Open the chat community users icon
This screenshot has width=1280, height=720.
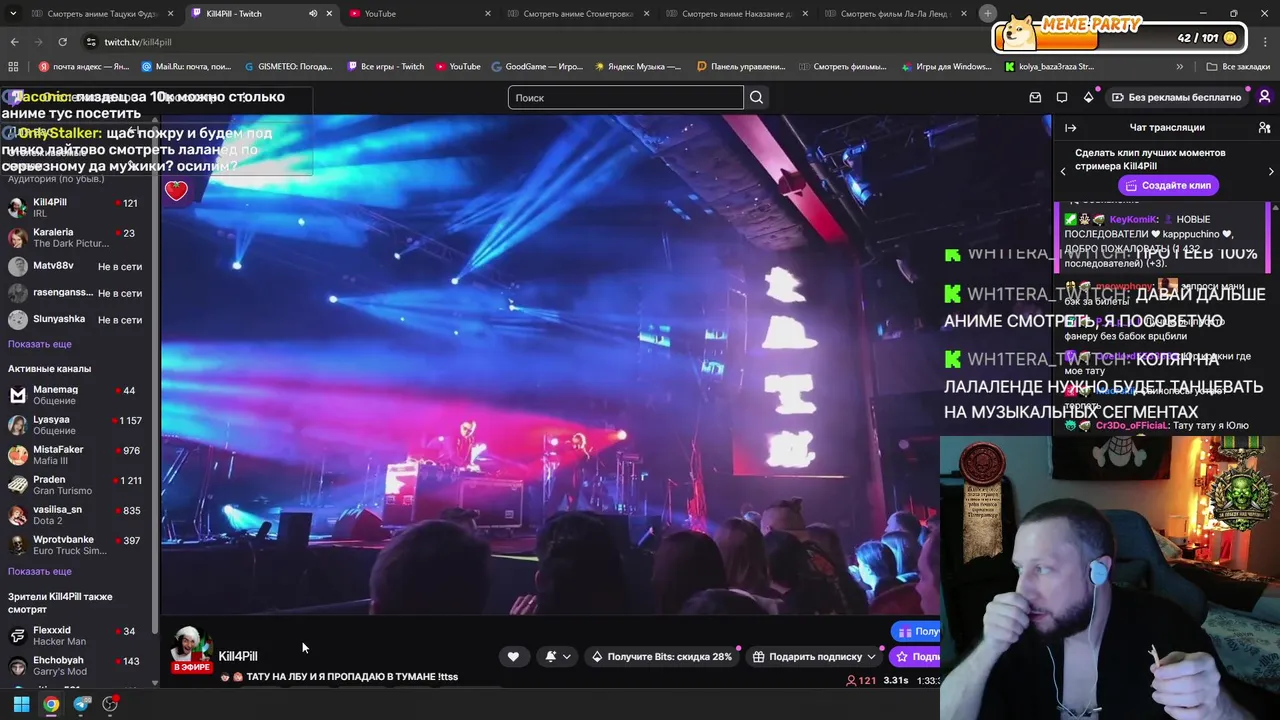[x=1264, y=127]
